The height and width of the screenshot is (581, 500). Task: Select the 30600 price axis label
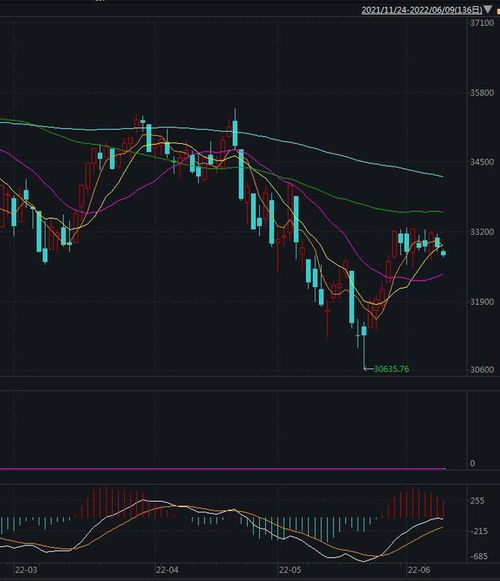(x=482, y=369)
